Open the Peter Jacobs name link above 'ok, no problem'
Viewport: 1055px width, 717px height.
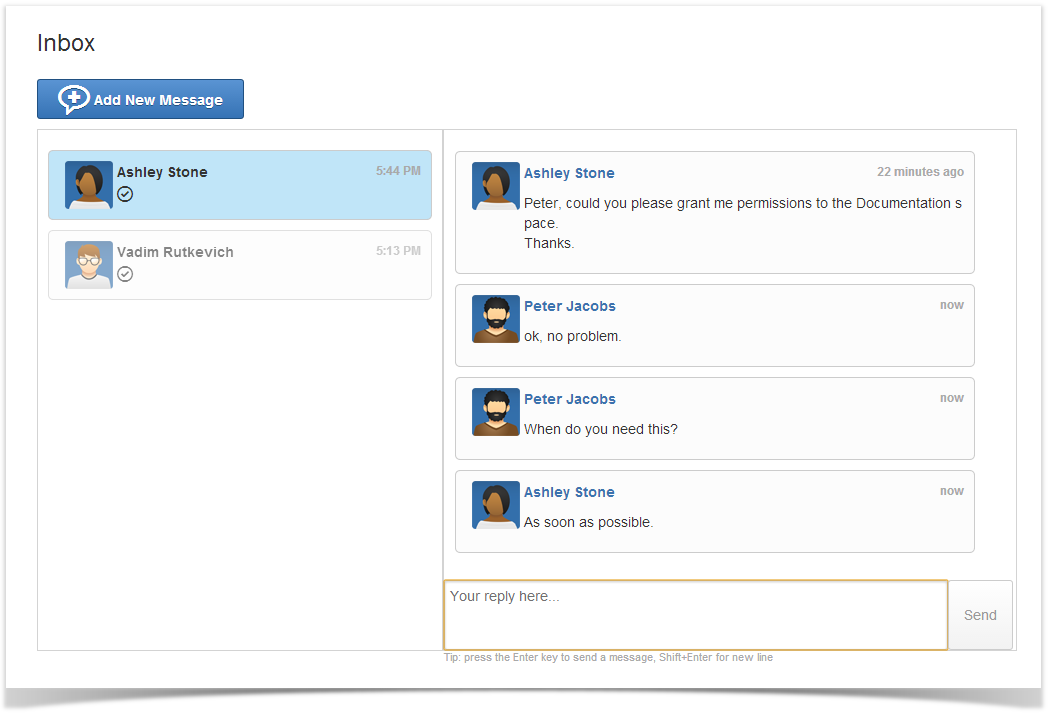coord(570,306)
